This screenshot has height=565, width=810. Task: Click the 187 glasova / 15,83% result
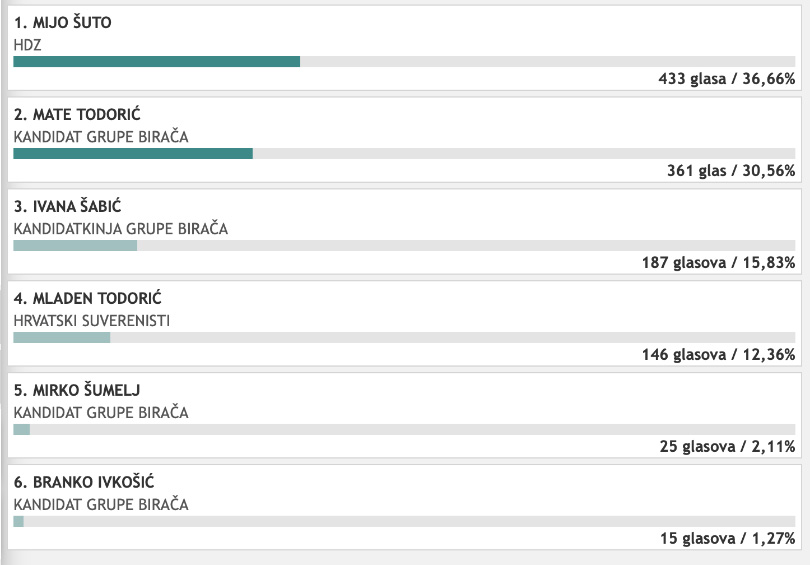click(719, 263)
